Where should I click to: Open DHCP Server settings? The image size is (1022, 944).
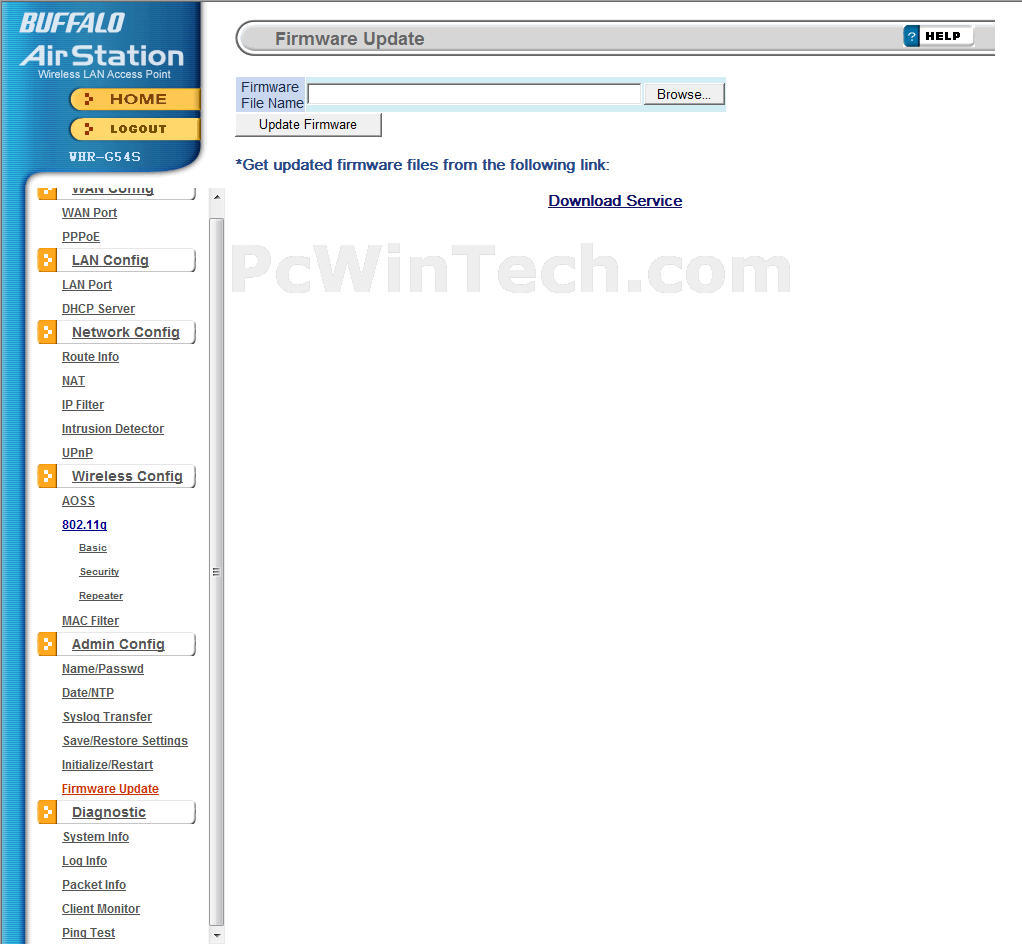point(98,308)
